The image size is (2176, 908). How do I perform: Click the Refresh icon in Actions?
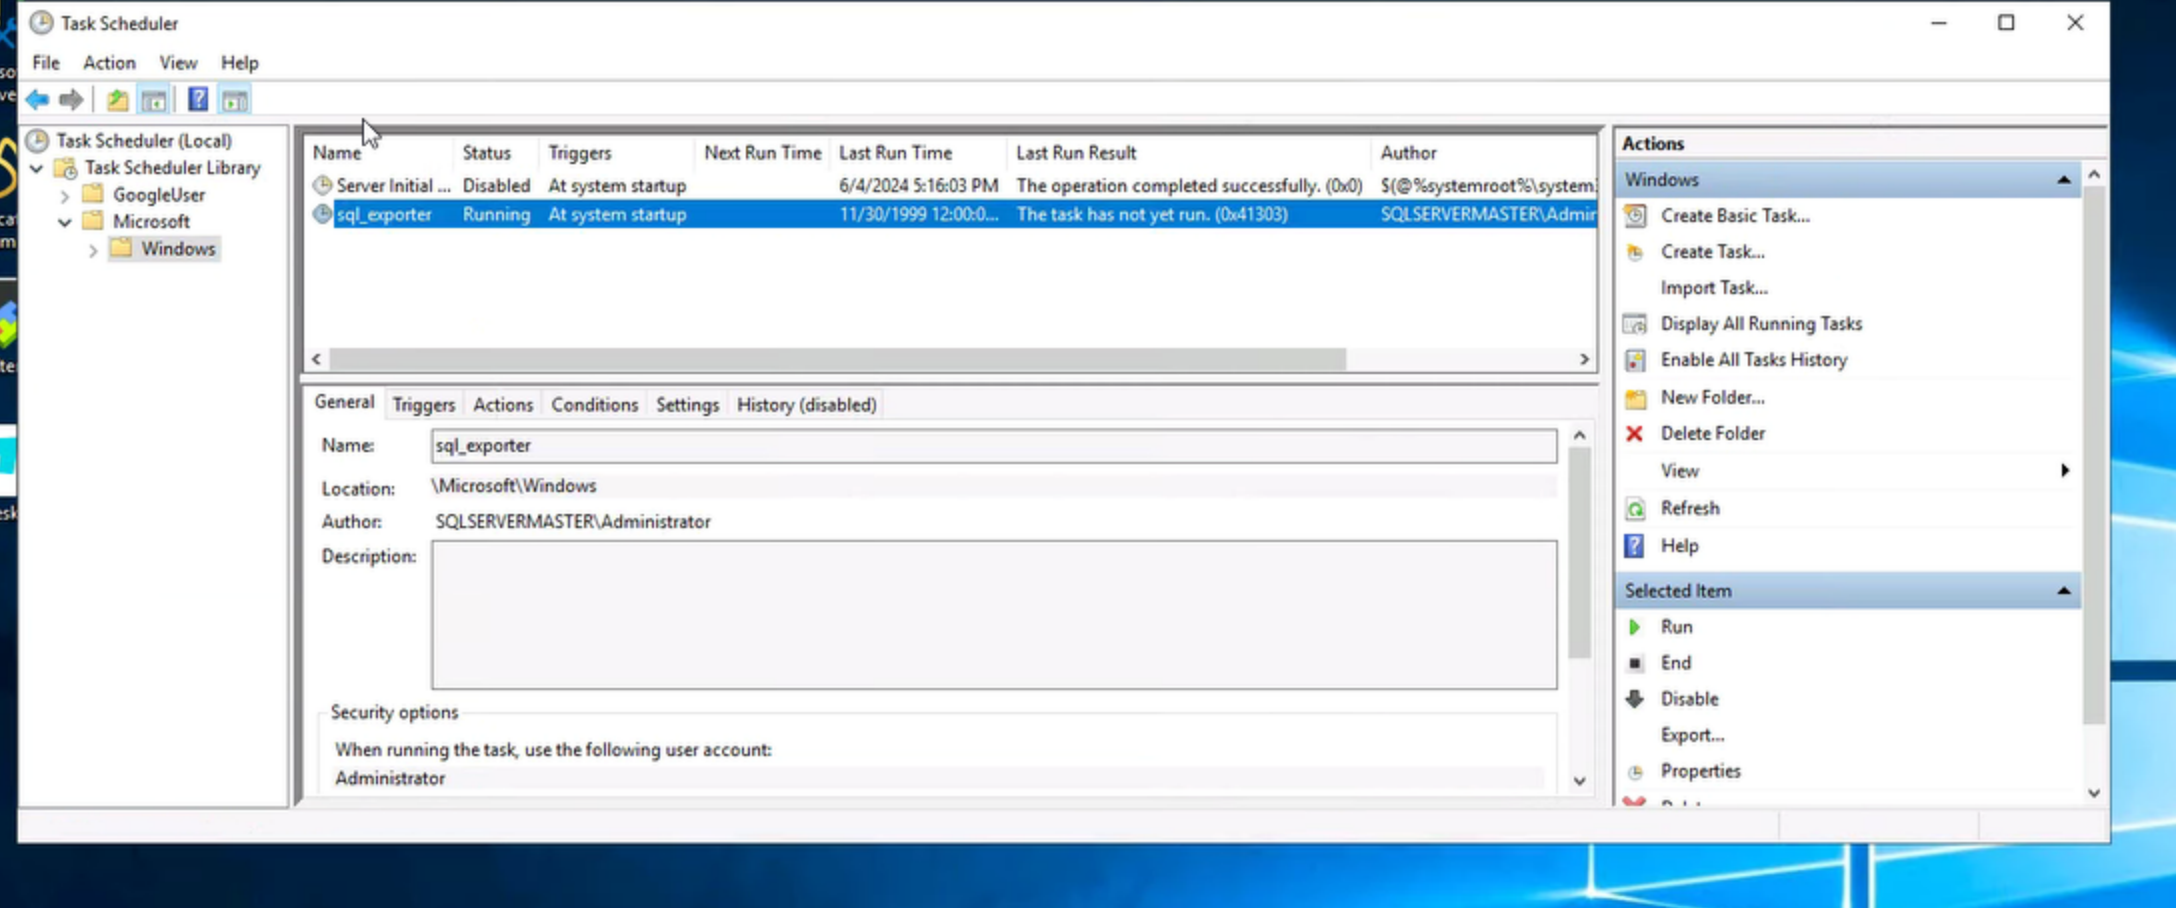click(1635, 509)
